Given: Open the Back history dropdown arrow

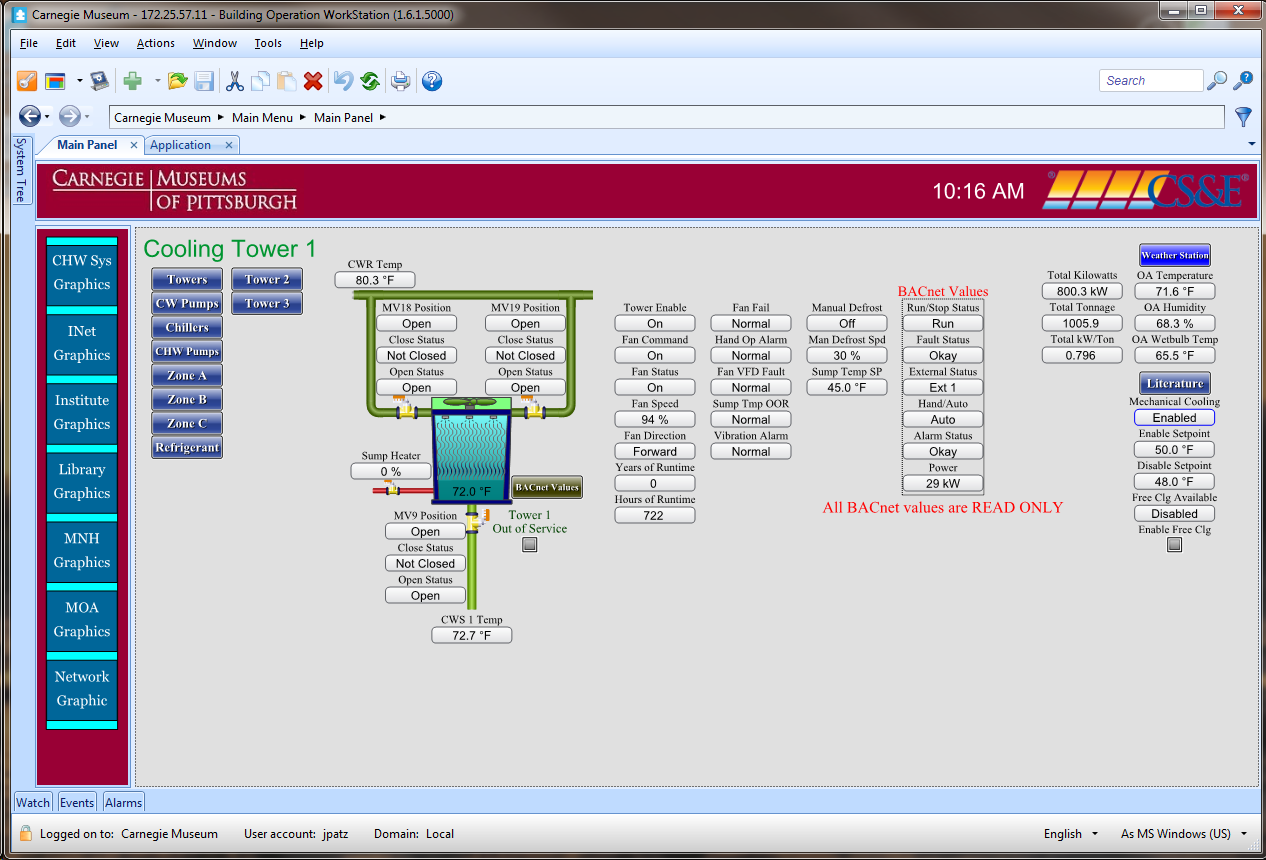Looking at the screenshot, I should pyautogui.click(x=47, y=118).
